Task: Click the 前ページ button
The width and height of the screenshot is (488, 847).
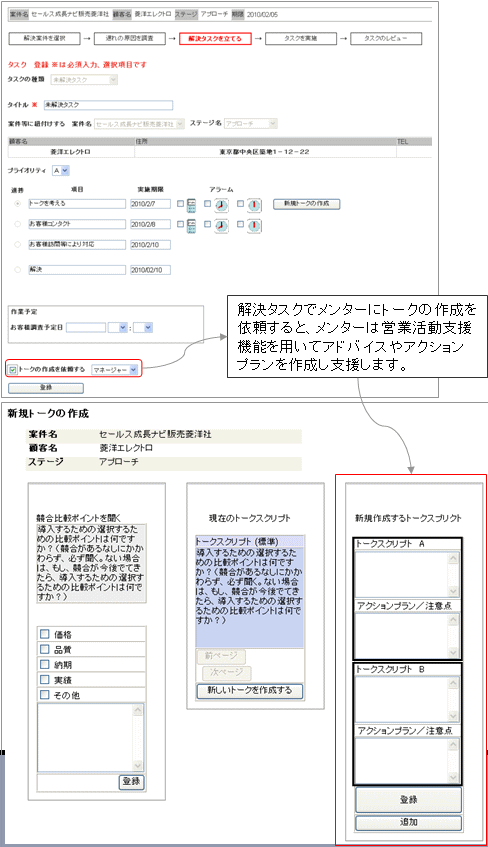Action: pyautogui.click(x=220, y=656)
